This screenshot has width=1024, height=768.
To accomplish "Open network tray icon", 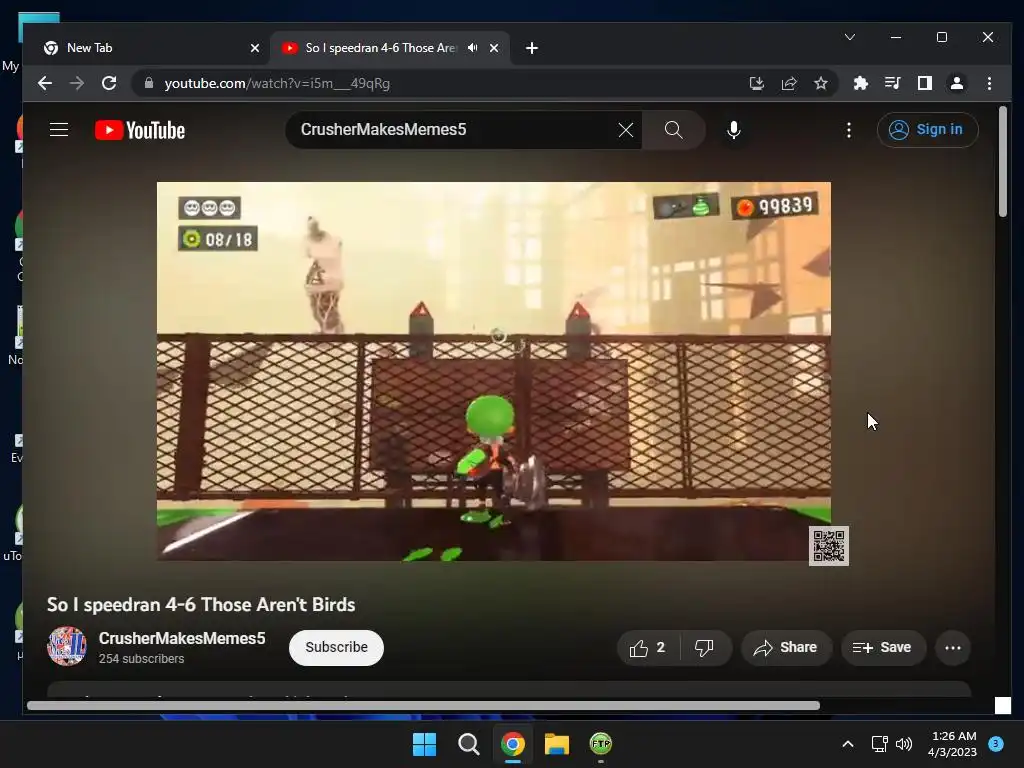I will pos(880,744).
